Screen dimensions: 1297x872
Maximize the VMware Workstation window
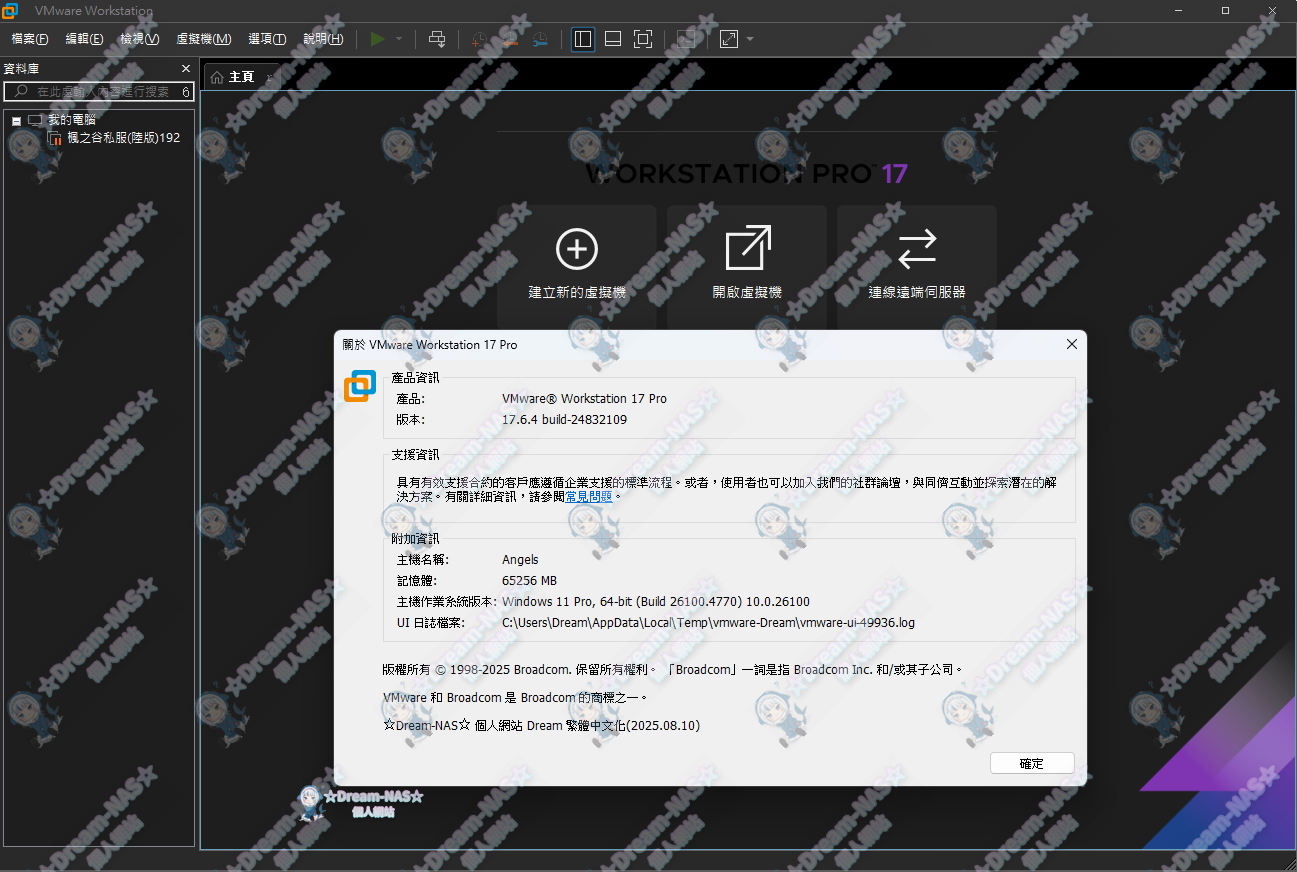[x=1225, y=10]
